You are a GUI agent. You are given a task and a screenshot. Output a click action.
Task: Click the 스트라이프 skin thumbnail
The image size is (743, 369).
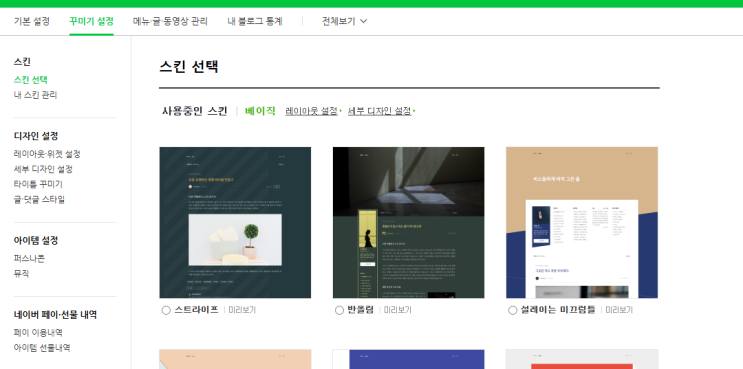pyautogui.click(x=235, y=222)
